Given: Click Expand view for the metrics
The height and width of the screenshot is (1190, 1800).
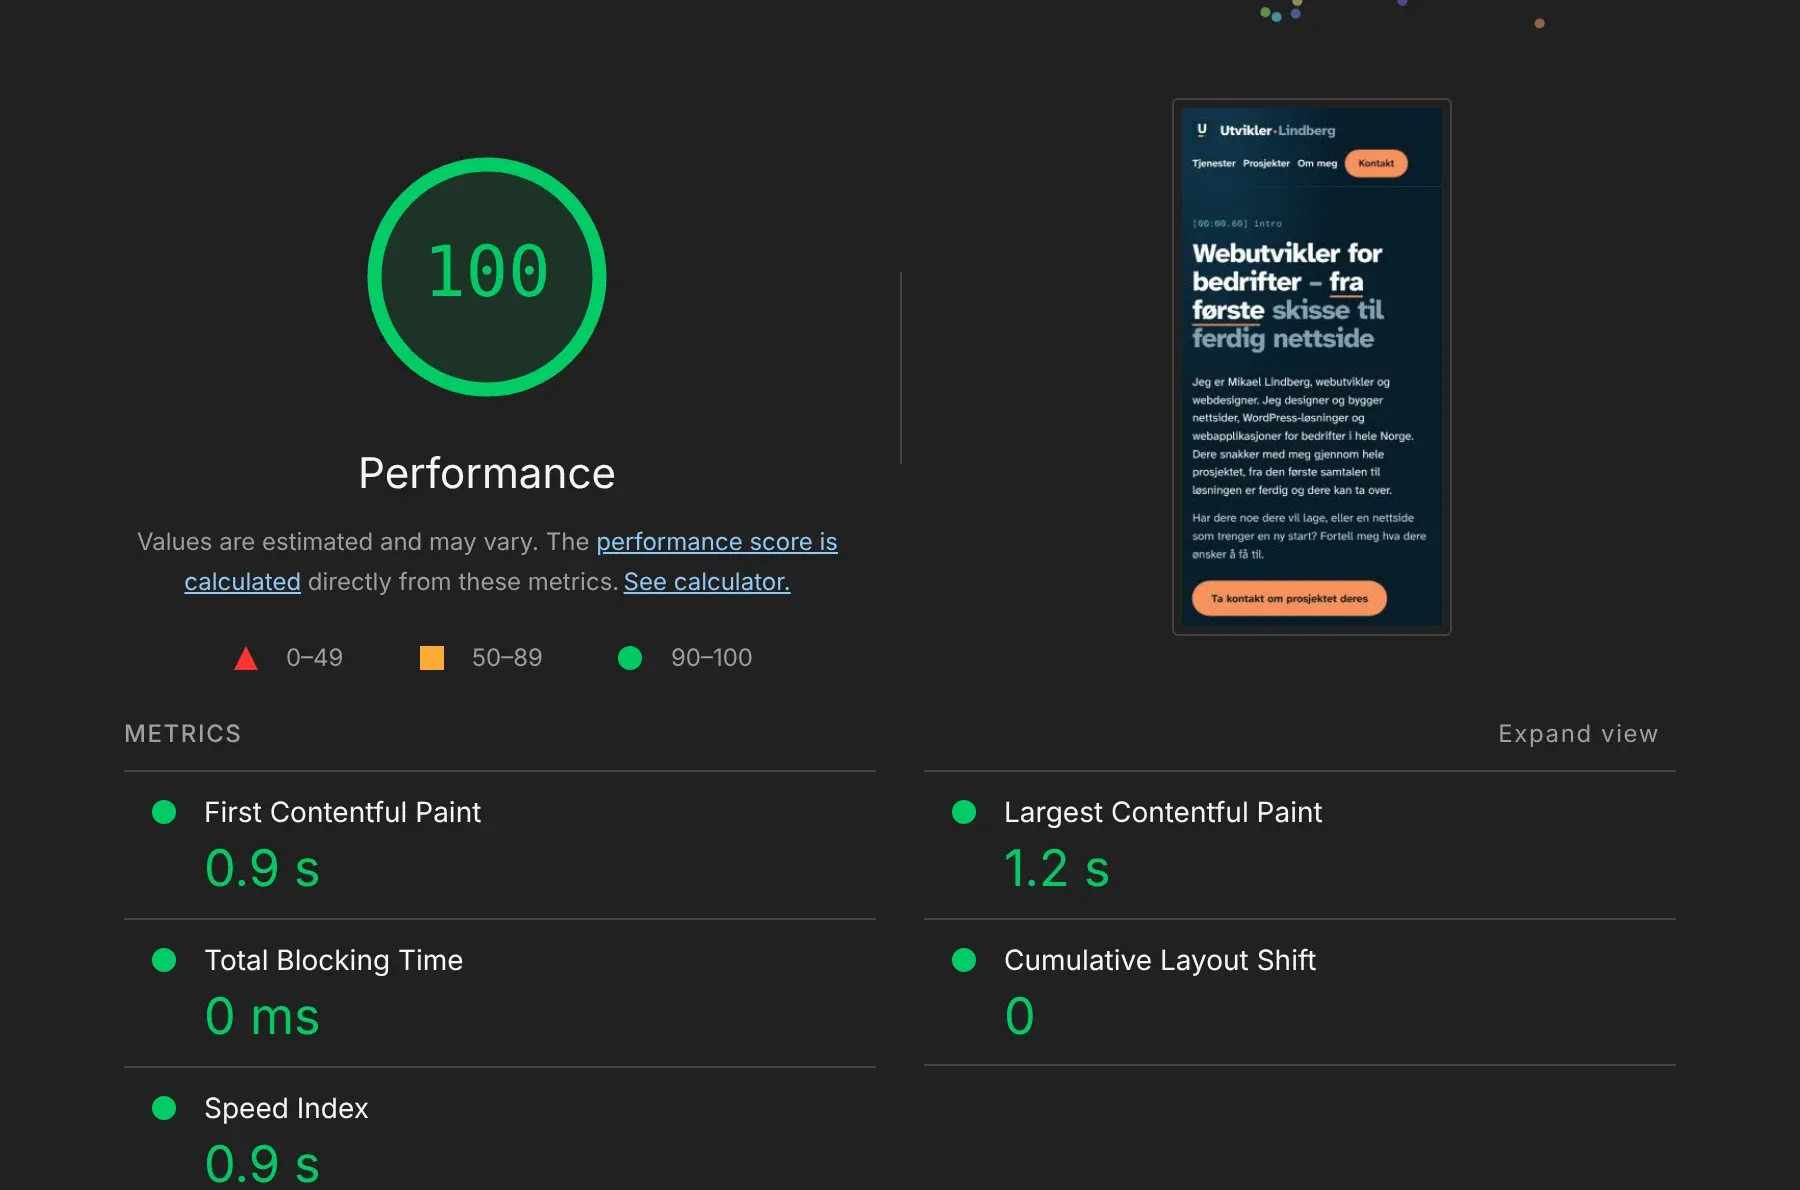Looking at the screenshot, I should point(1577,734).
